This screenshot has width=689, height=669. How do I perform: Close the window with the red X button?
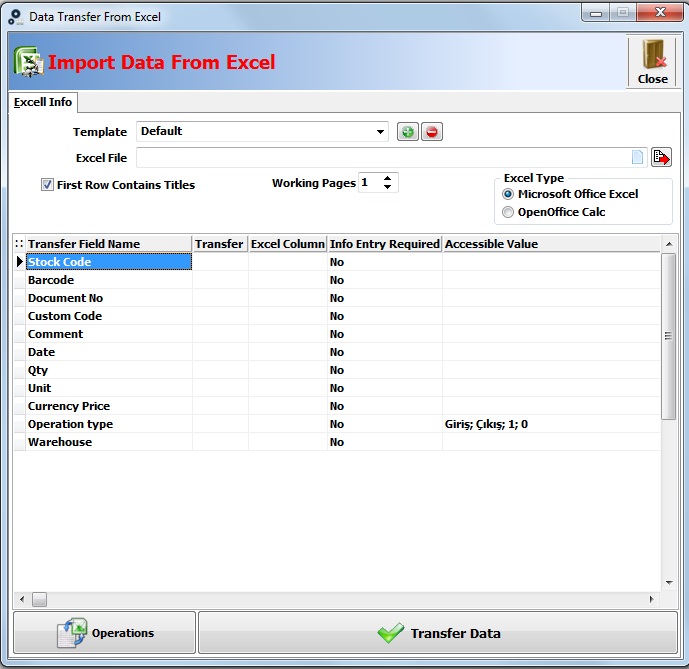coord(660,12)
